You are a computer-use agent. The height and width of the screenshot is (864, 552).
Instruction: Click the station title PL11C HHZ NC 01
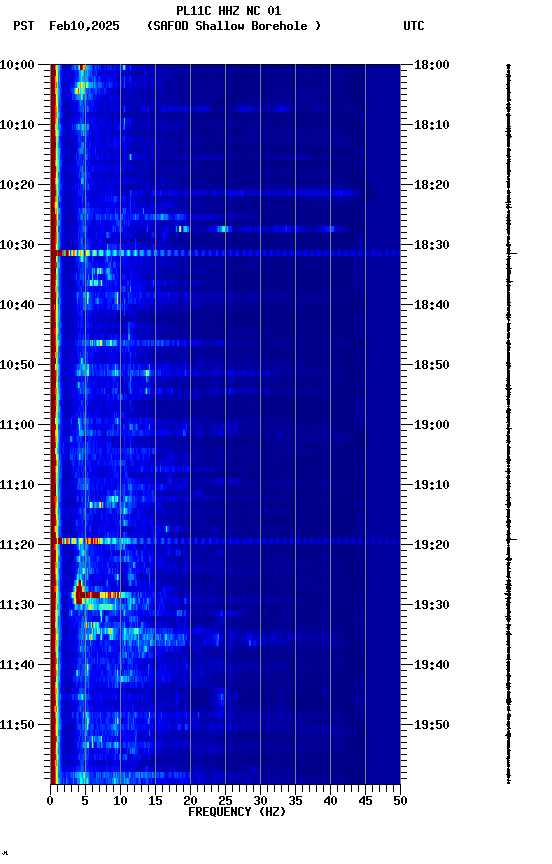coord(229,11)
